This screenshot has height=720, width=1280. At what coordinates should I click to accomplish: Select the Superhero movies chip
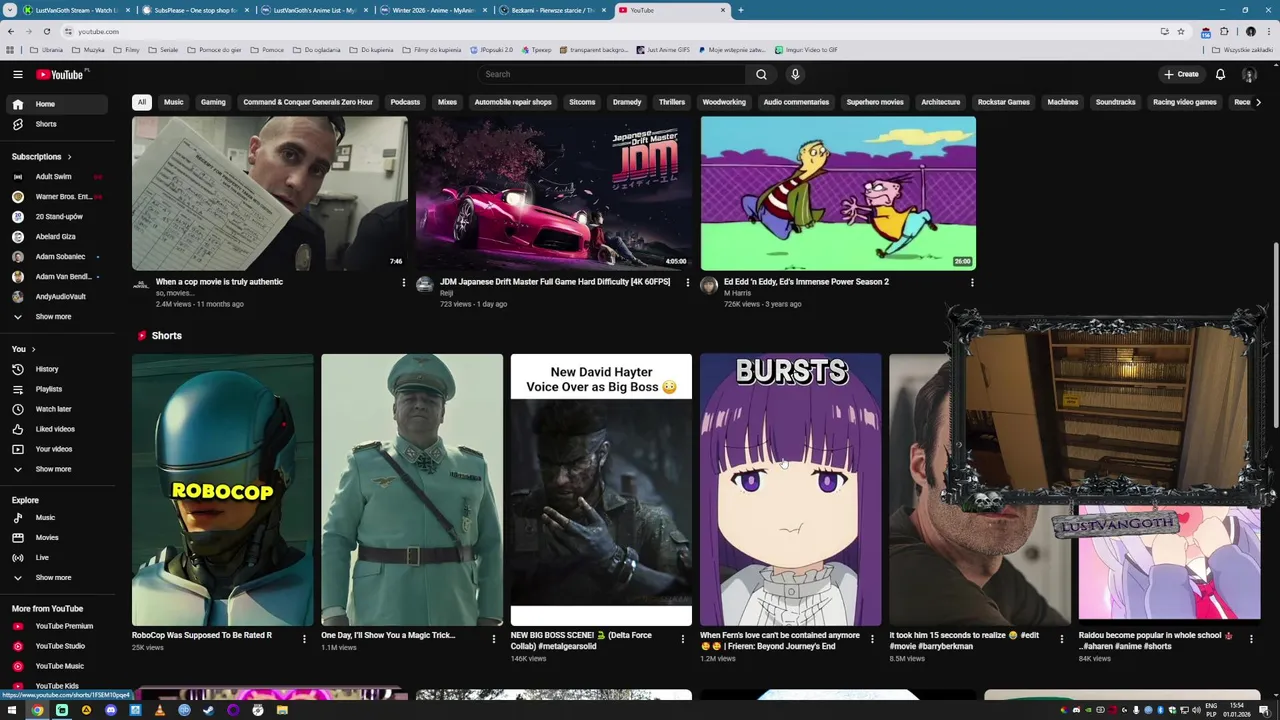(x=875, y=102)
